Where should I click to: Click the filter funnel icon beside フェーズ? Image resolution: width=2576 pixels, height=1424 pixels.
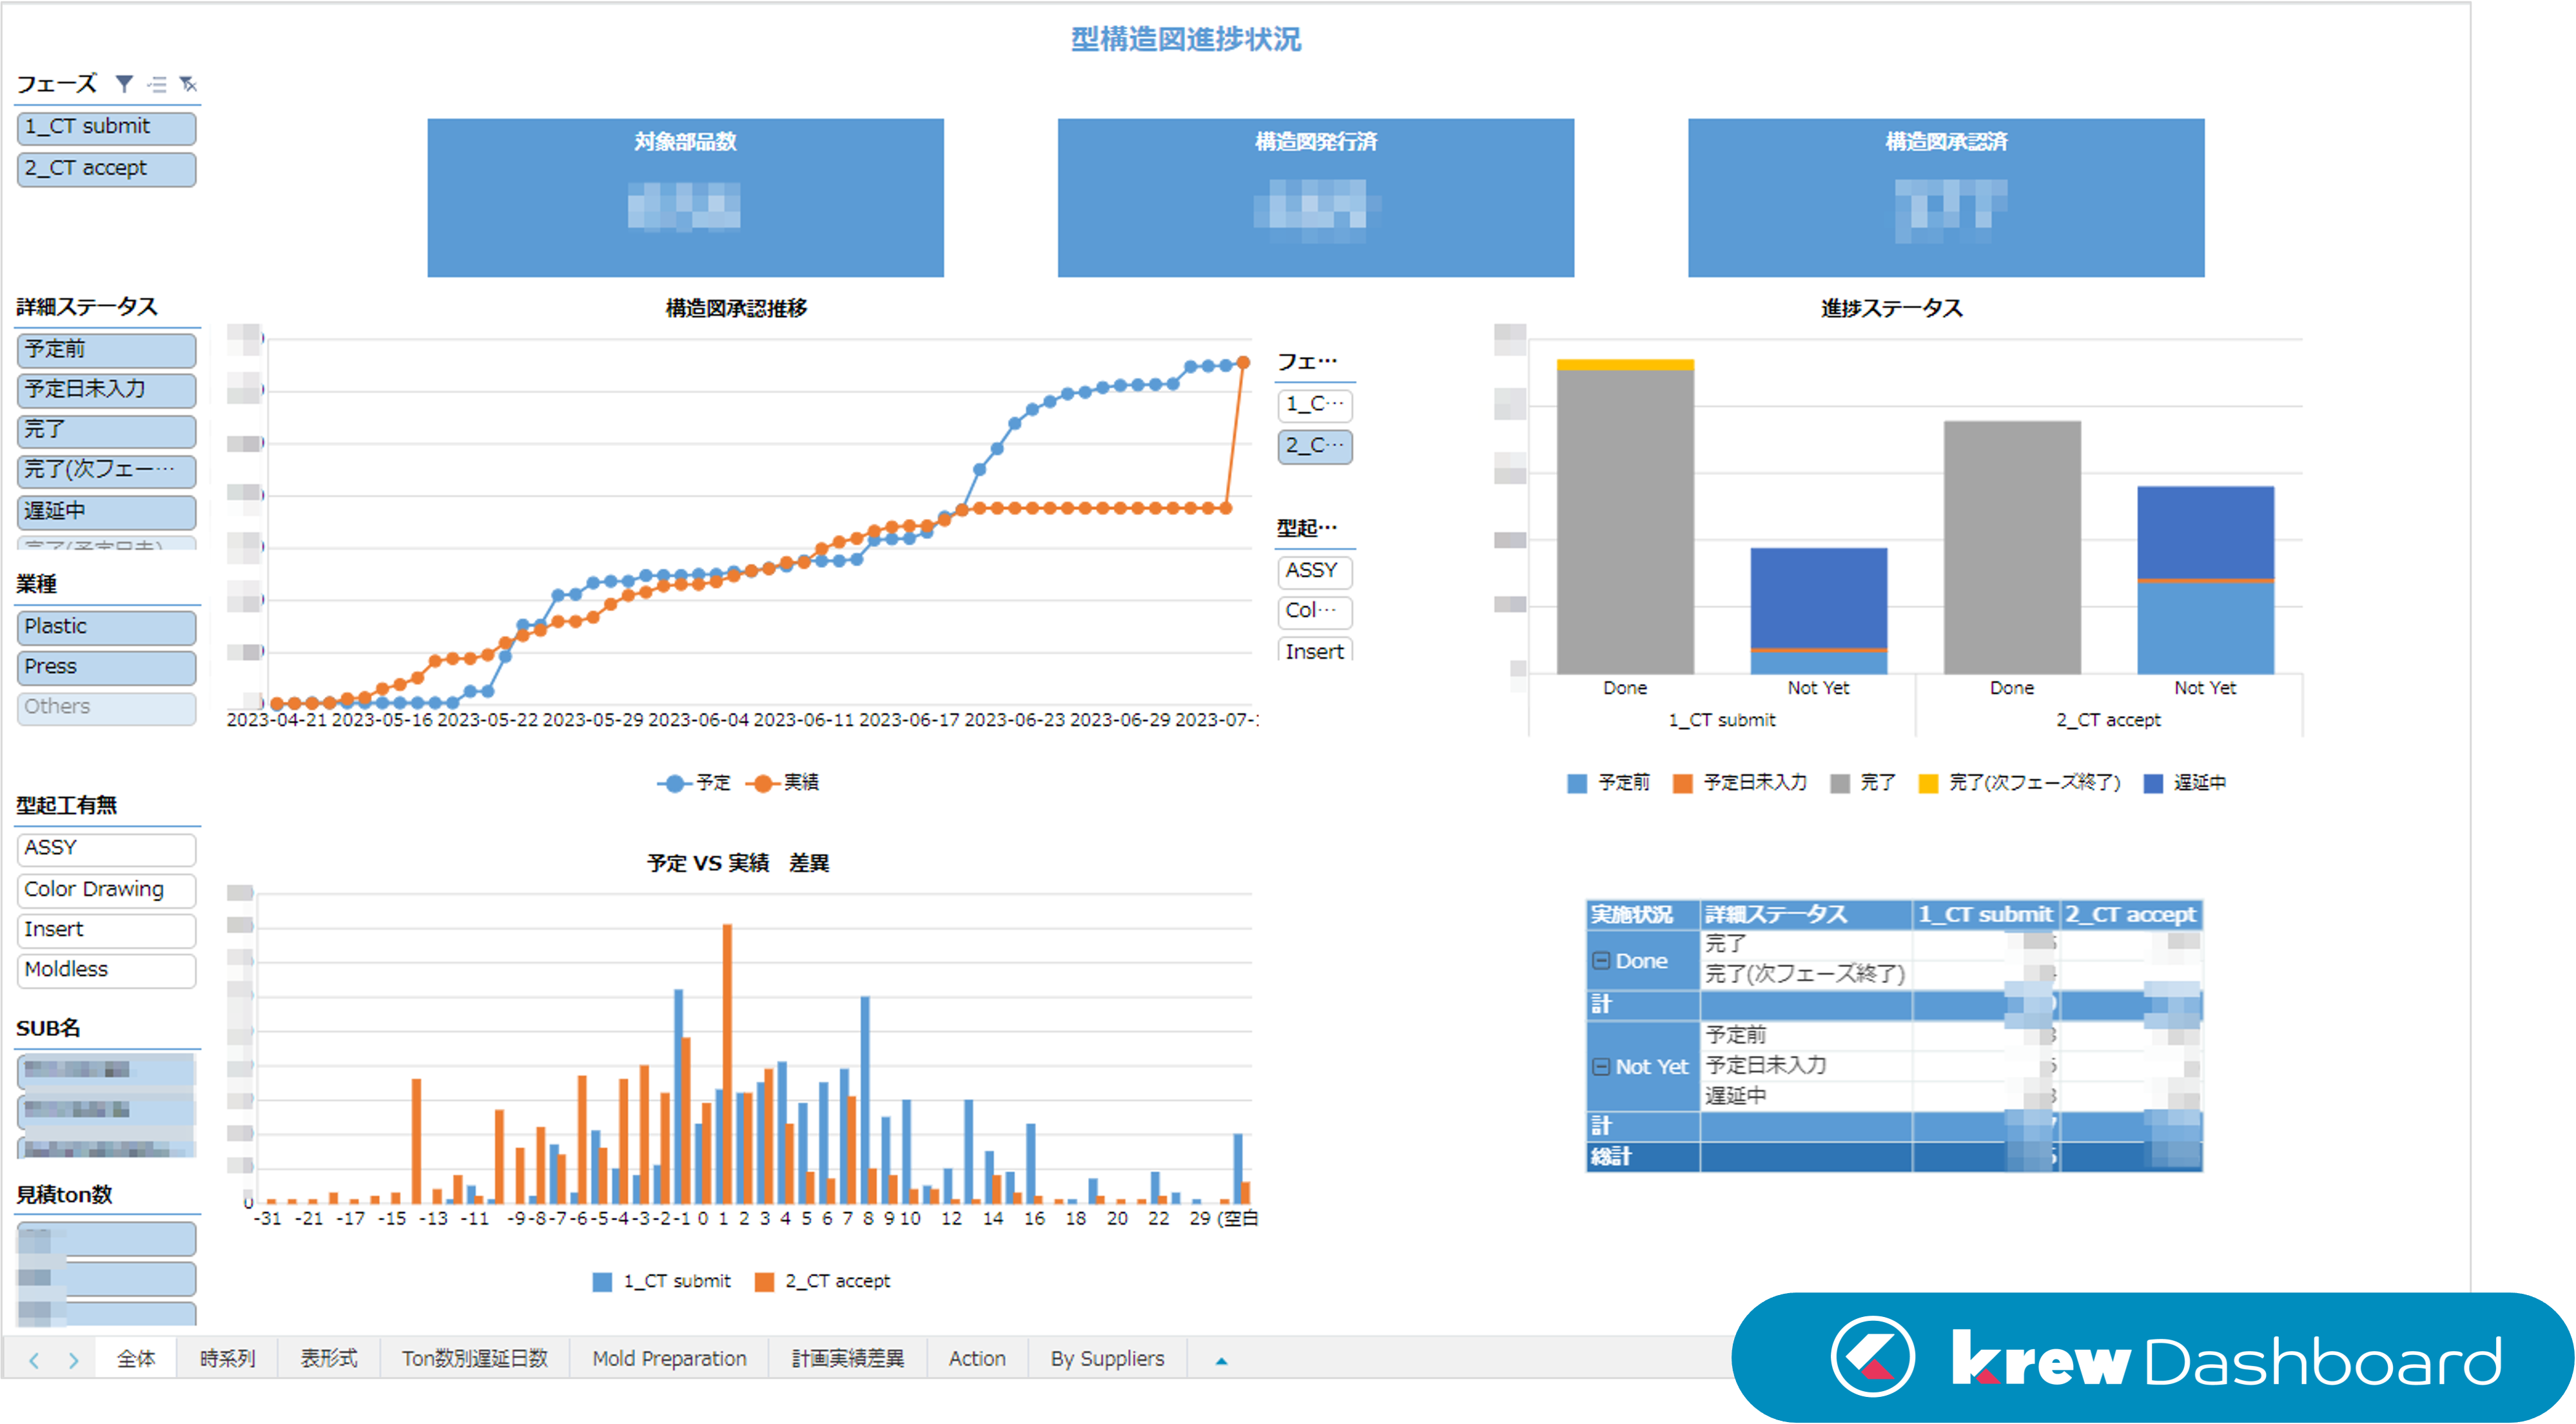point(124,84)
